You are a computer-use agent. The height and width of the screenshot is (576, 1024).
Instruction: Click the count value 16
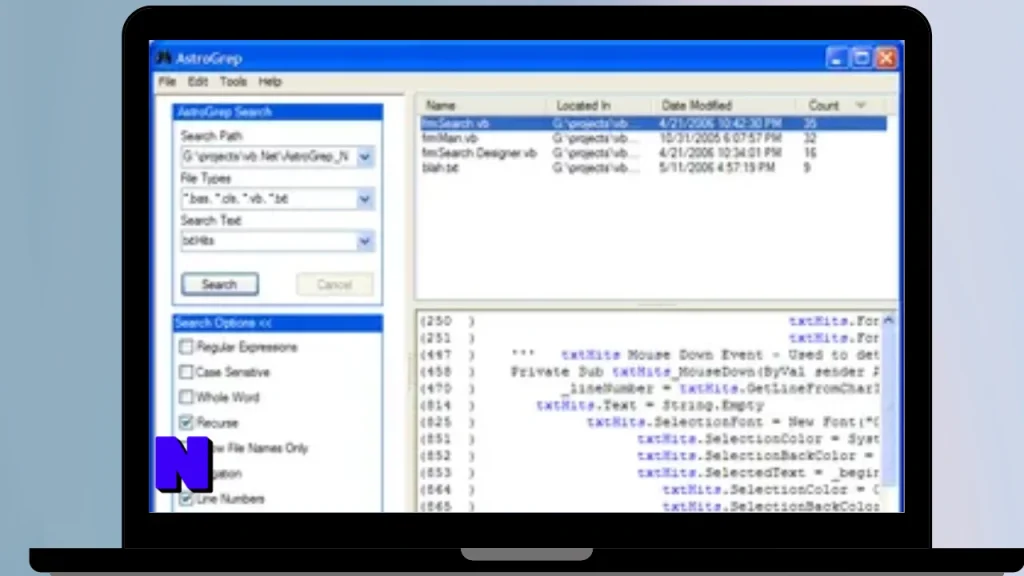810,153
